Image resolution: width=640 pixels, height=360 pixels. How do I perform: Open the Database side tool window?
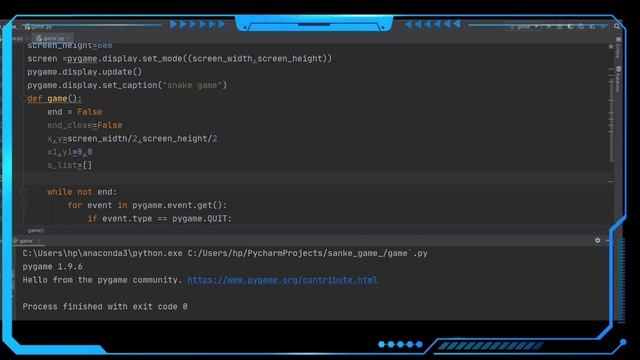[618, 78]
